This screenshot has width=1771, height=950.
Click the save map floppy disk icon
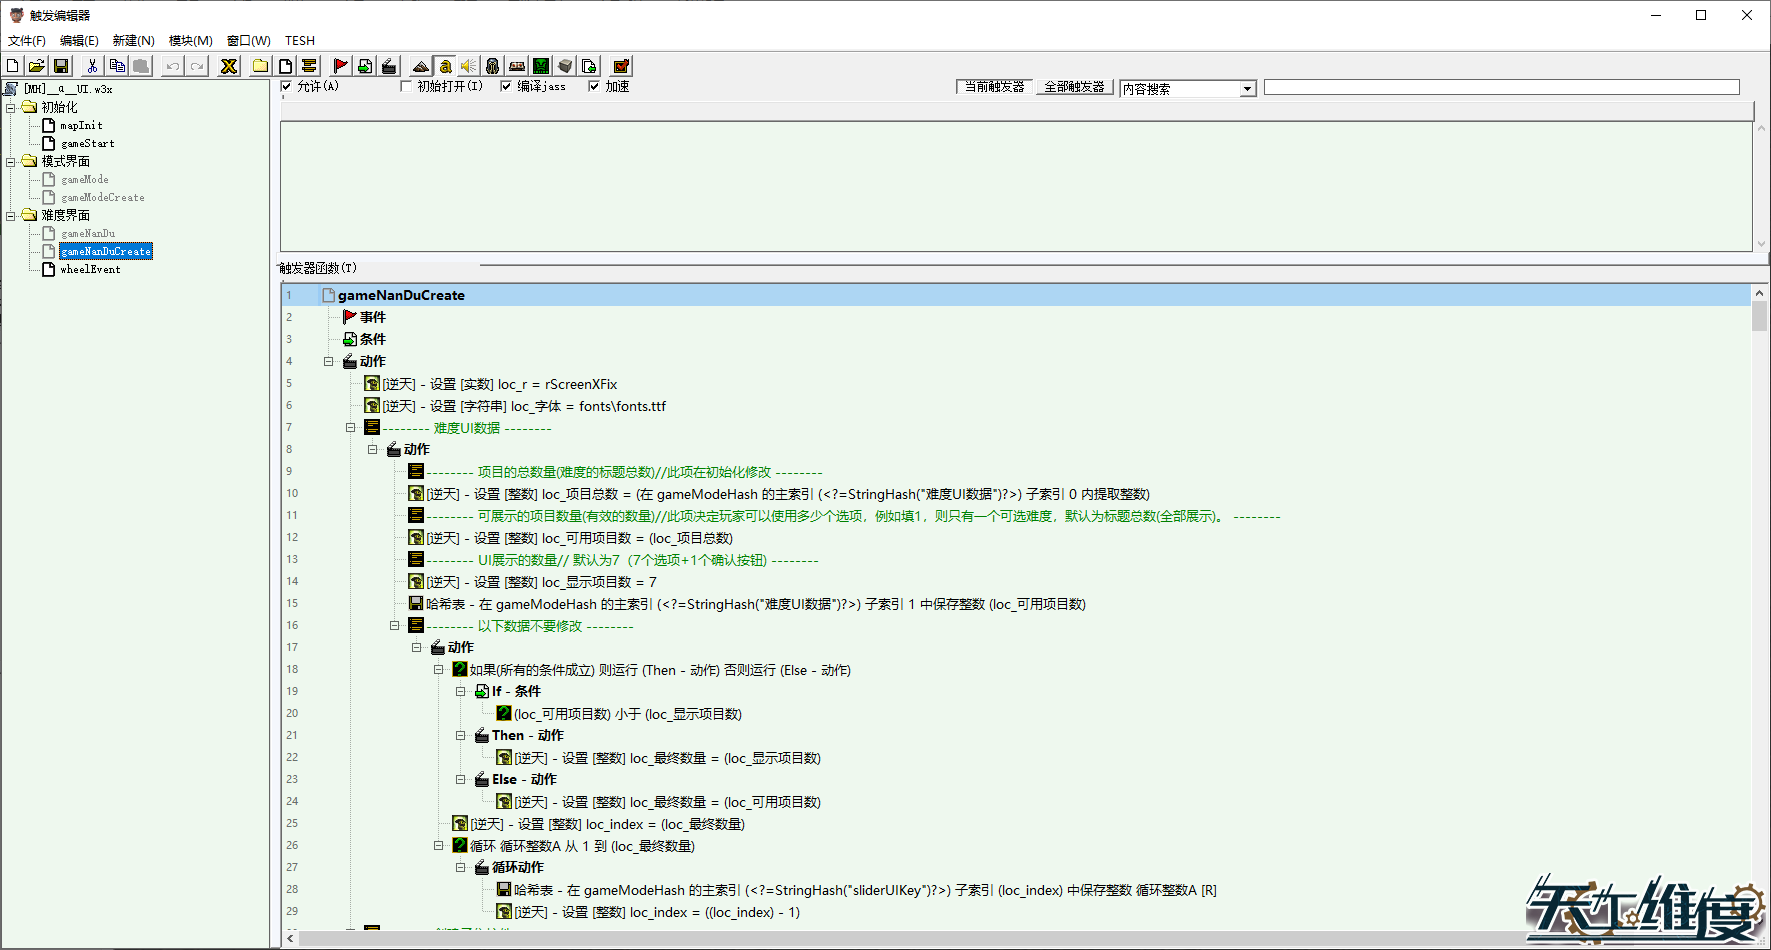click(61, 66)
